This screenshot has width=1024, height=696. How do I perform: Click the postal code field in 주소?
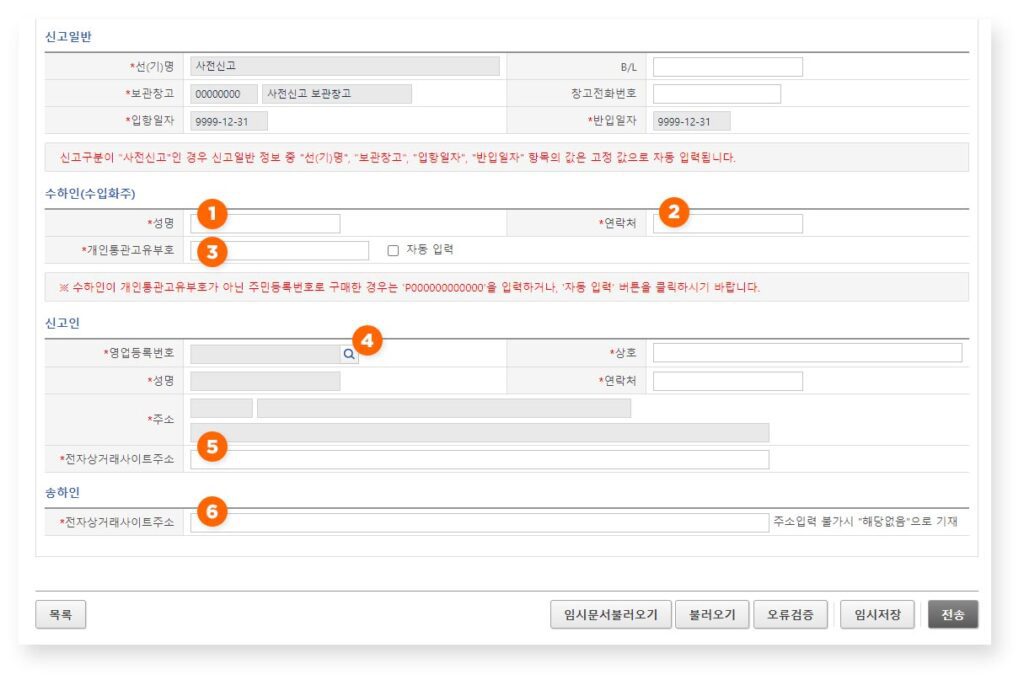(x=221, y=408)
